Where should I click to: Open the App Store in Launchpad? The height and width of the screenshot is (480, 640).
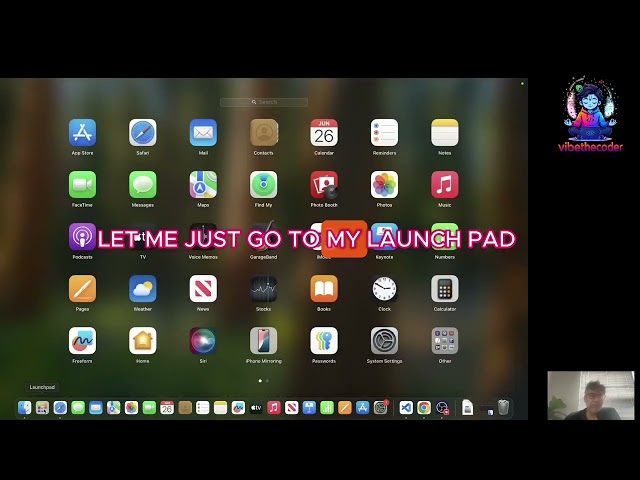pyautogui.click(x=82, y=133)
